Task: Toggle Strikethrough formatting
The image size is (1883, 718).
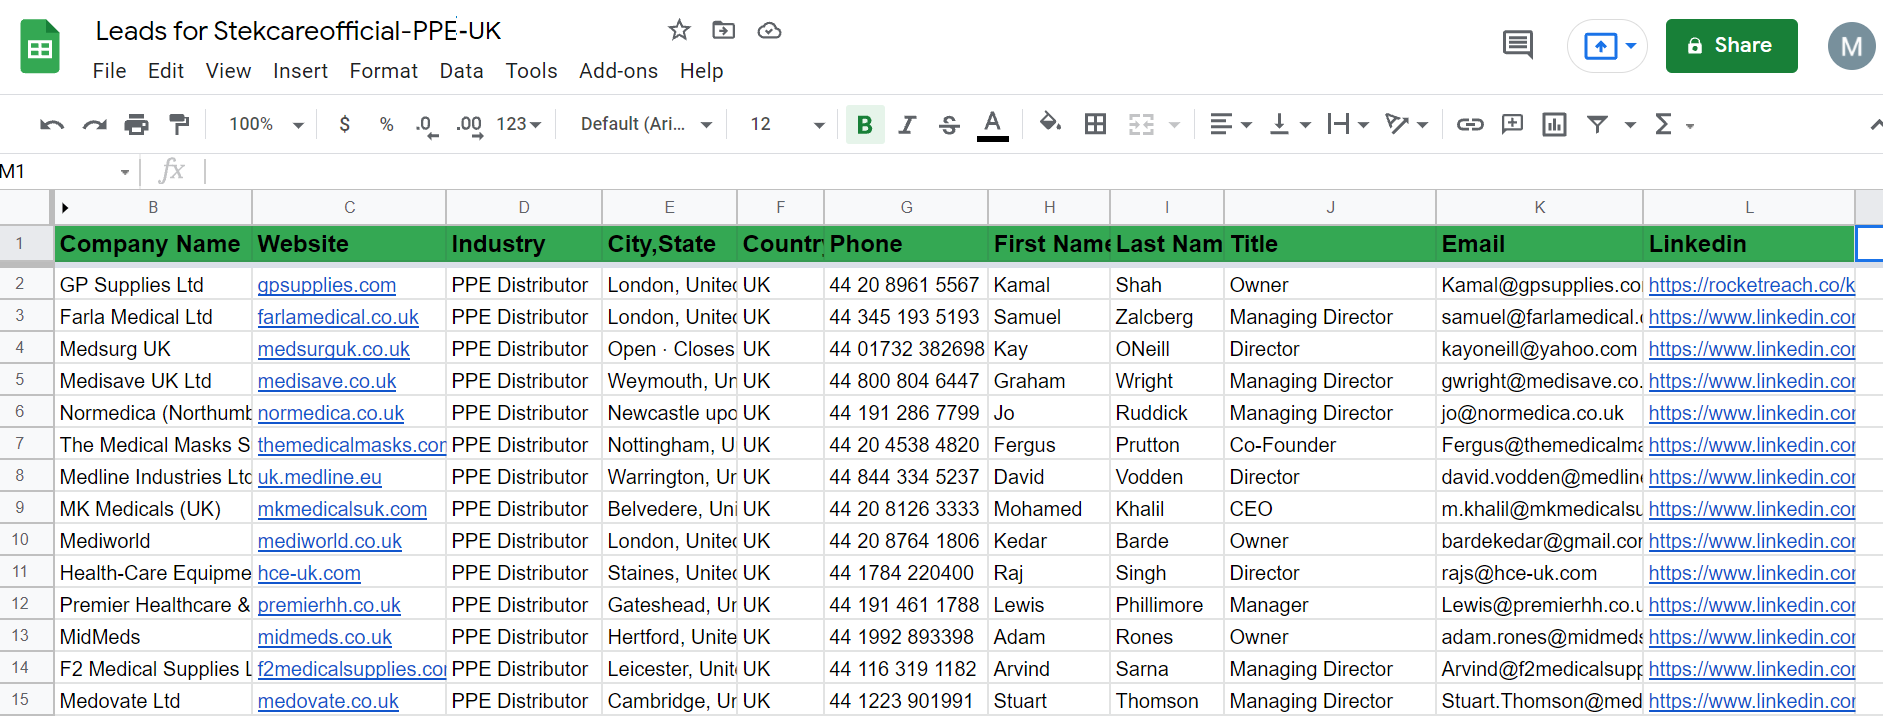Action: 949,124
